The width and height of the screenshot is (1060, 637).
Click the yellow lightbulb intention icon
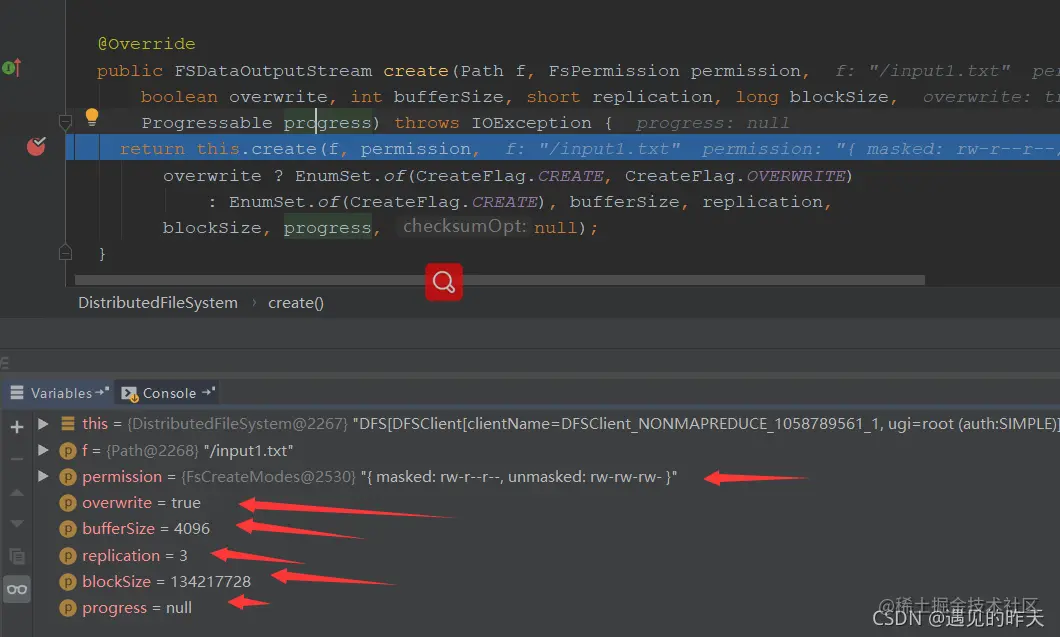[92, 118]
